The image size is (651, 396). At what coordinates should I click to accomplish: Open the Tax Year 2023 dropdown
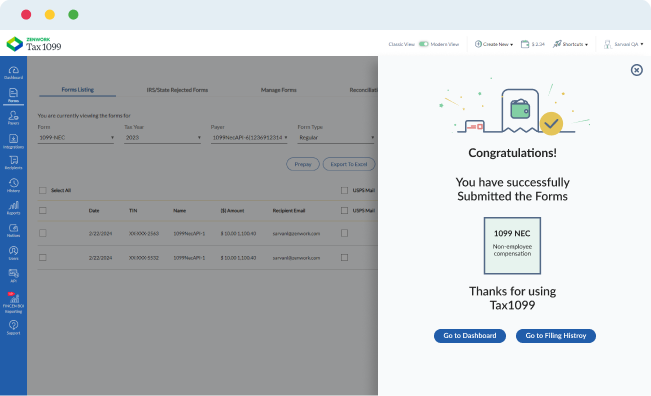point(162,138)
